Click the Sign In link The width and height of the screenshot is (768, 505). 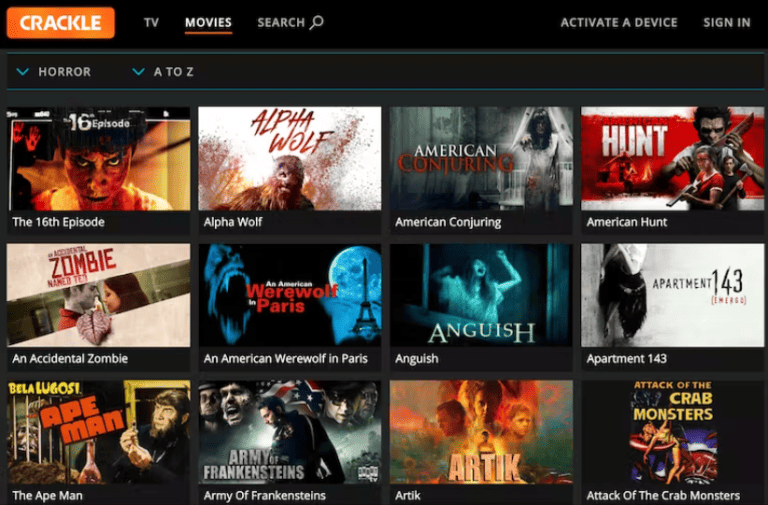click(726, 22)
